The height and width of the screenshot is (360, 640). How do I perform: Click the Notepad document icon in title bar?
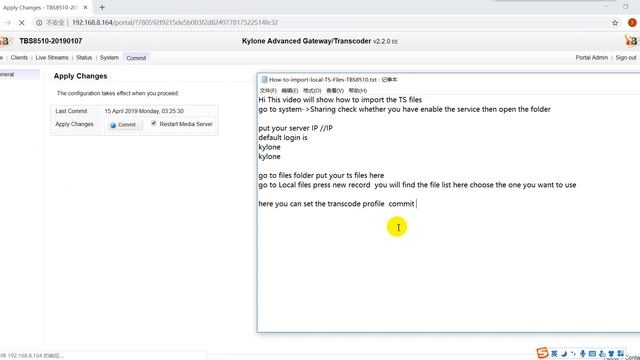tap(264, 80)
